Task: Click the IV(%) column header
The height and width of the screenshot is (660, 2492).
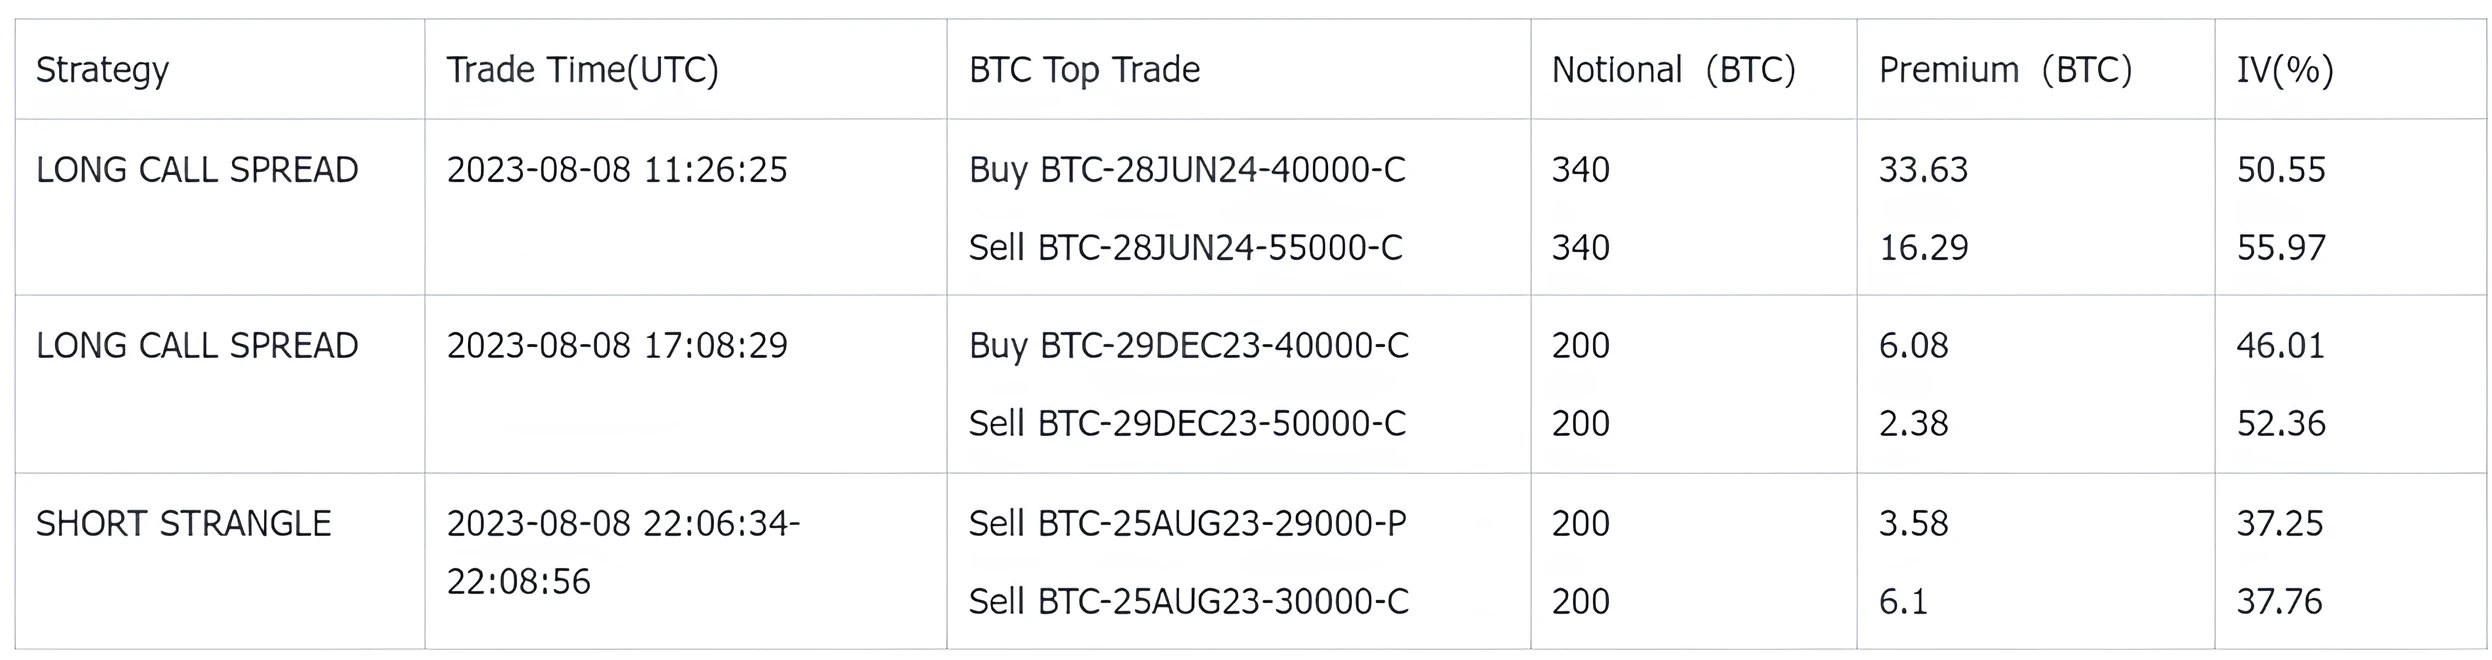Action: click(2285, 70)
